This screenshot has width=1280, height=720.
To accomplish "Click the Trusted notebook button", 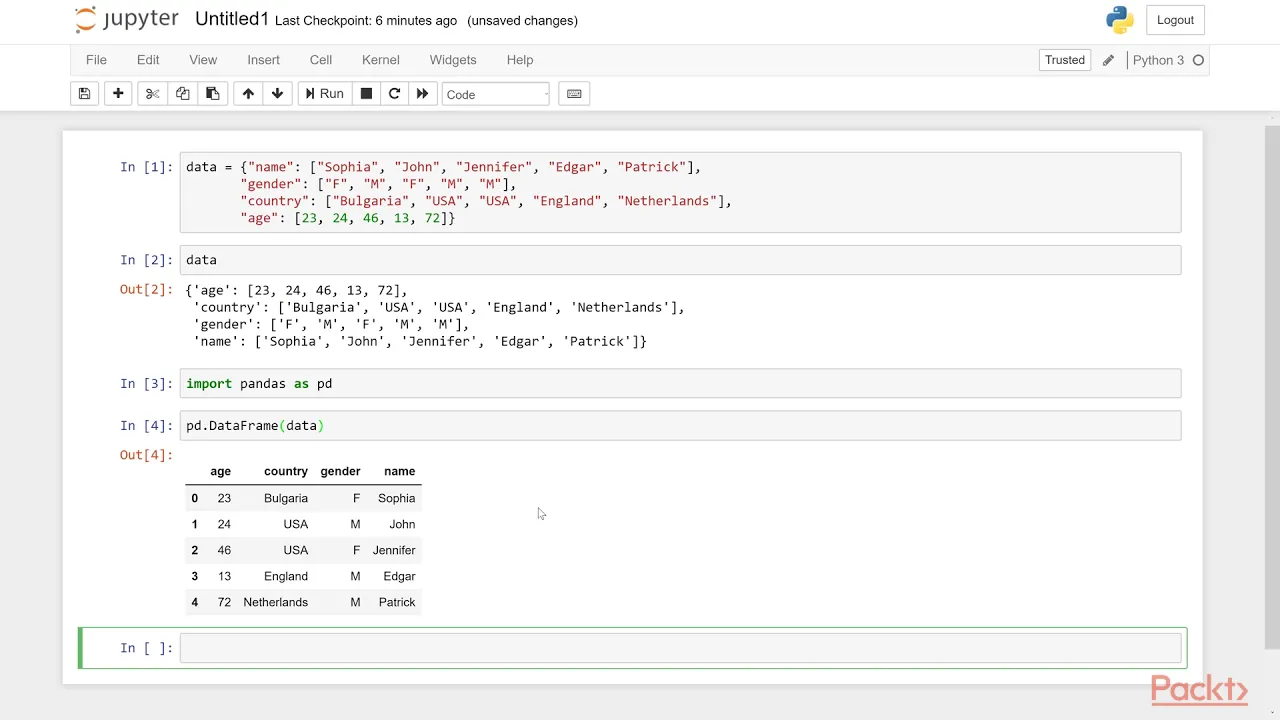I will (1065, 60).
